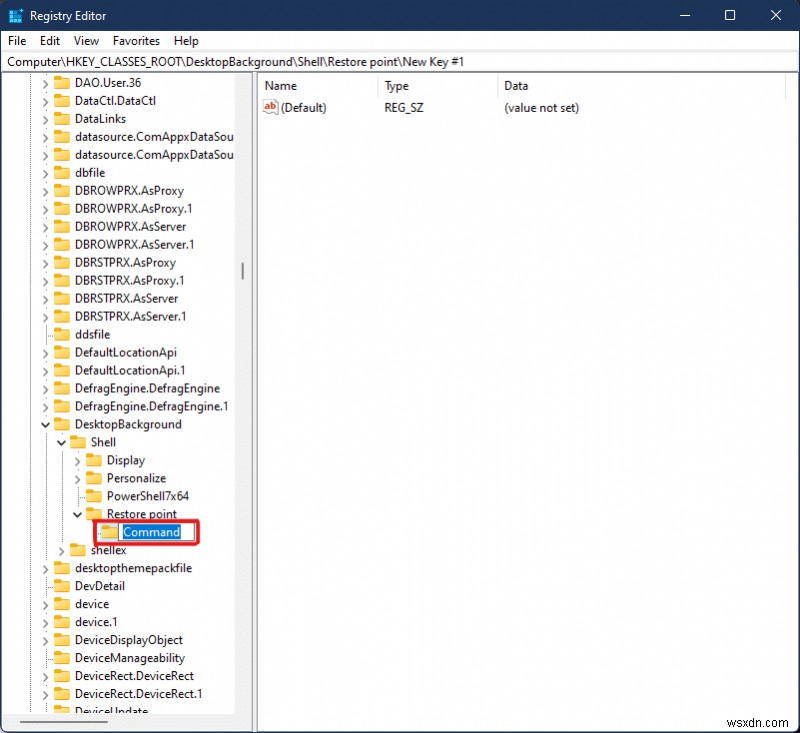Click the ab icon beside (Default)
800x733 pixels.
tap(269, 107)
